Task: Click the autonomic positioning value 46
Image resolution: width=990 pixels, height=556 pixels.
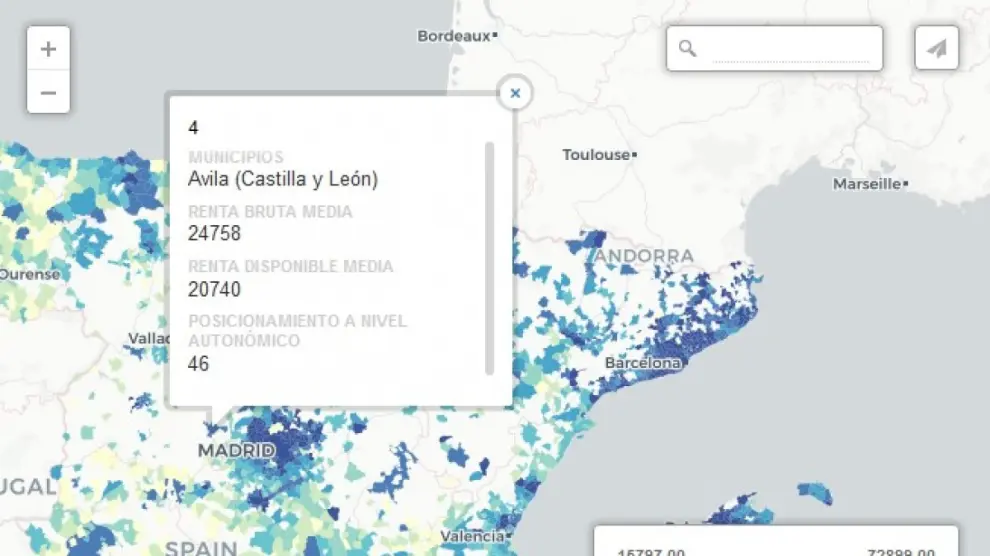Action: (198, 364)
